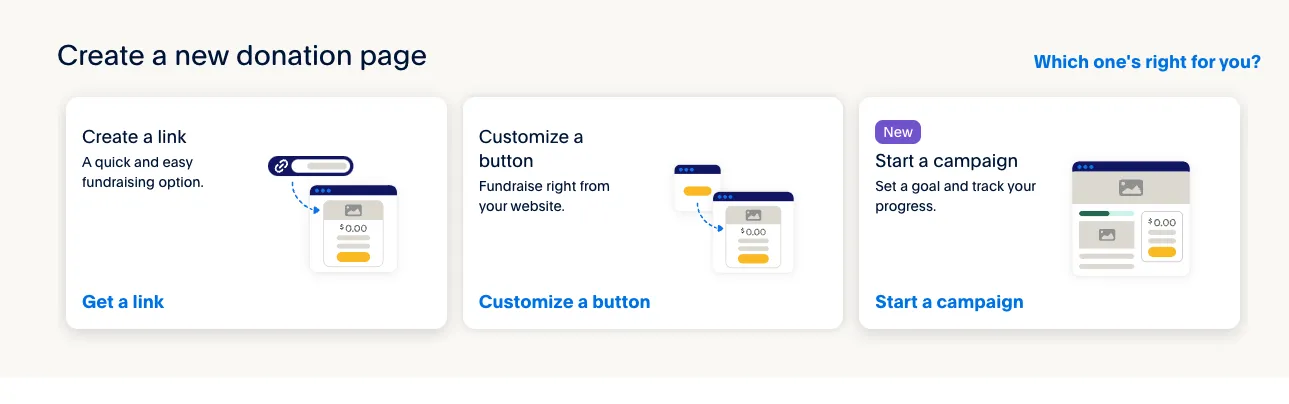This screenshot has width=1289, height=404.
Task: Click the chain link icon in illustration
Action: pyautogui.click(x=281, y=166)
